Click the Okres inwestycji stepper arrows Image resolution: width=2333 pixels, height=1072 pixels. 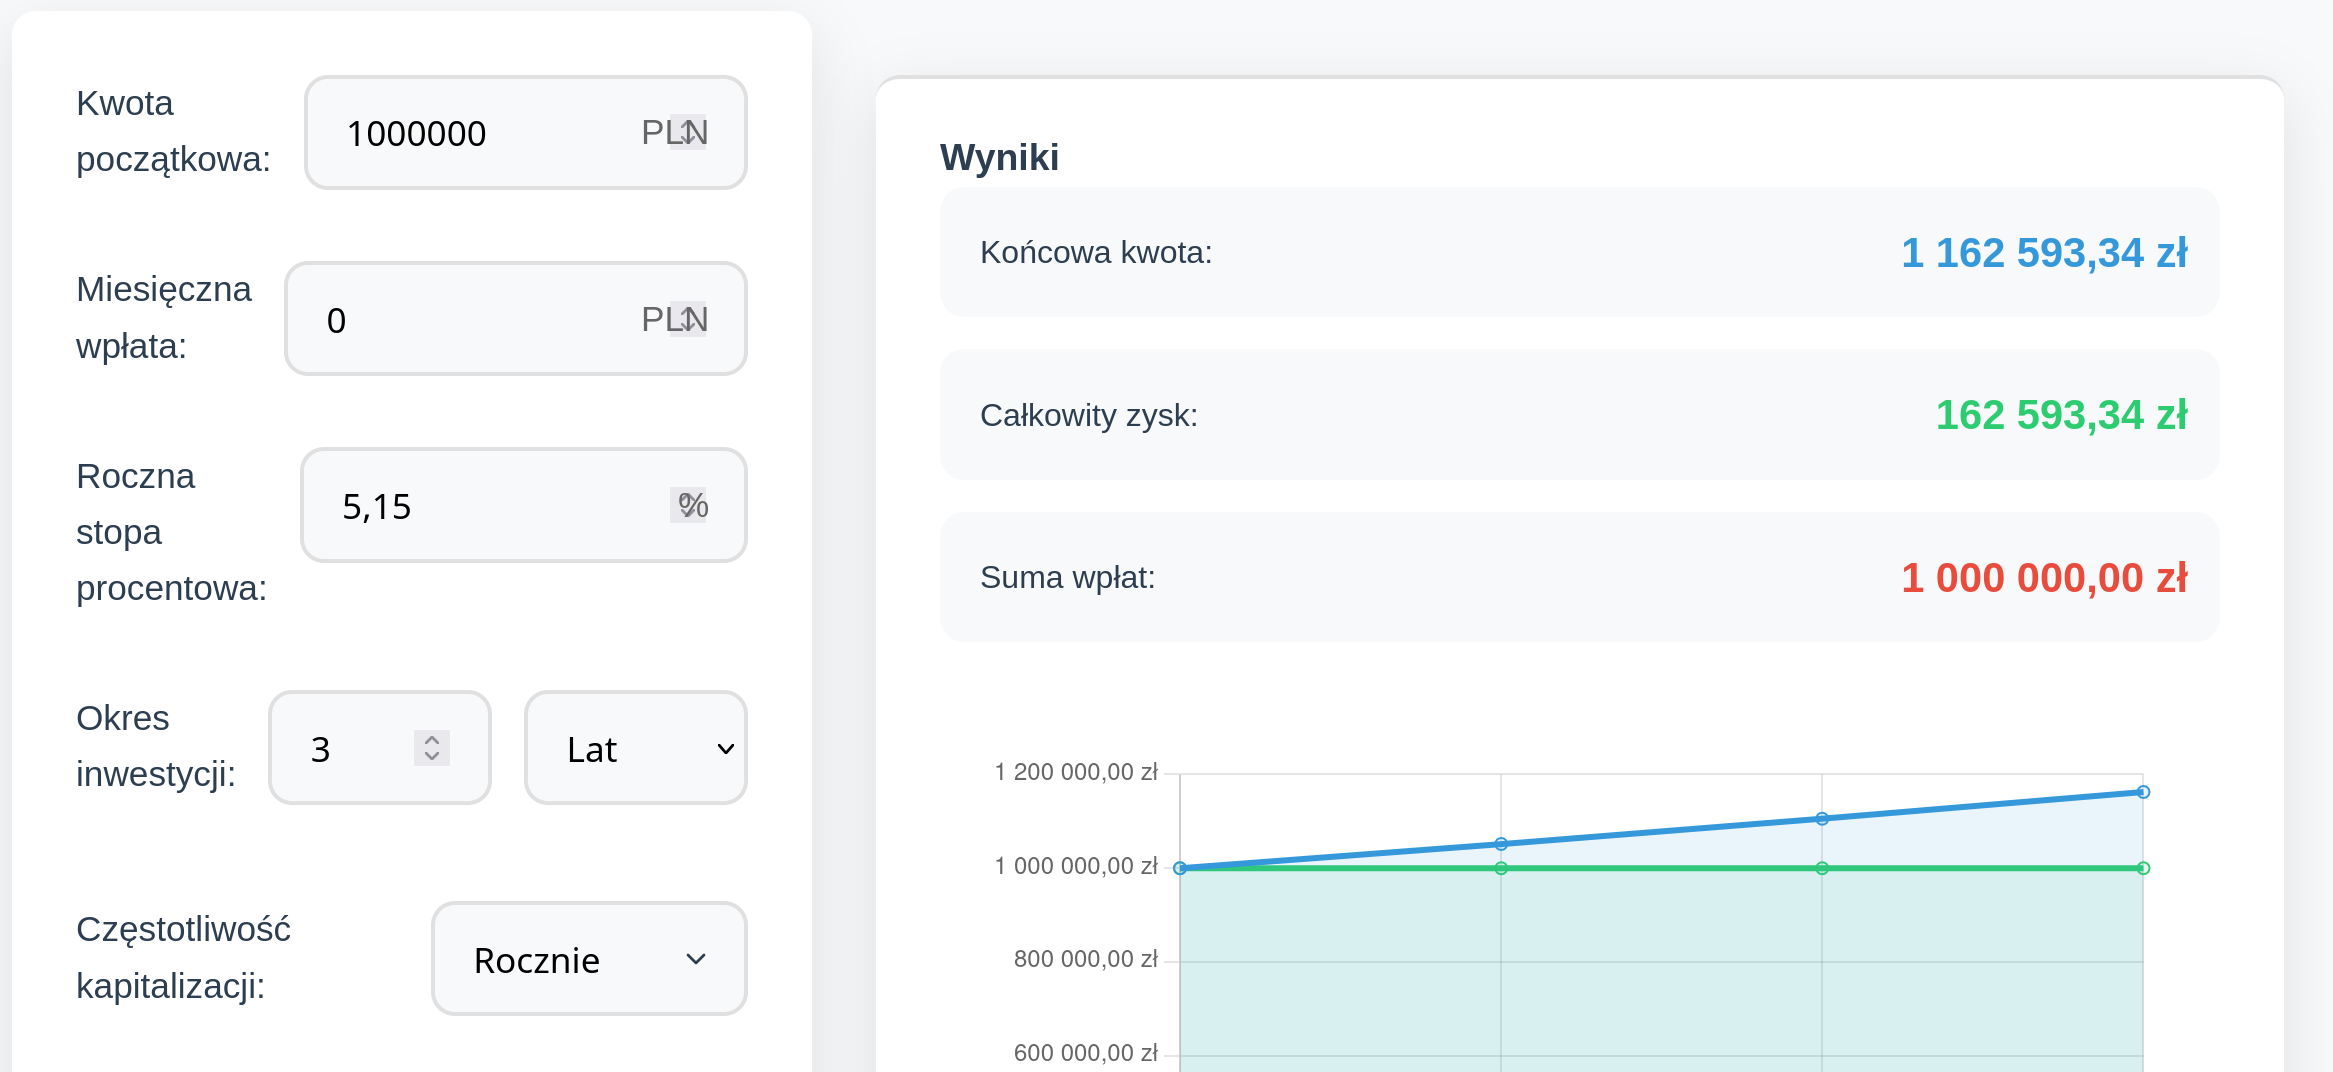pos(432,747)
